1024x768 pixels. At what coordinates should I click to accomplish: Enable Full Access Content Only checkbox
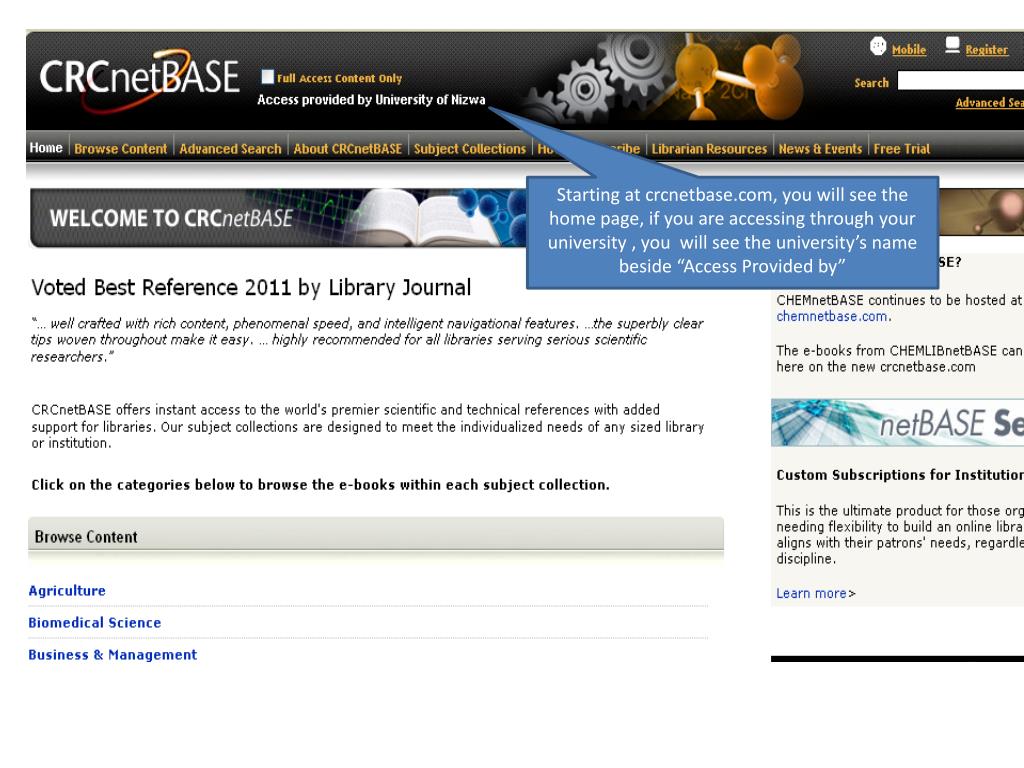[x=267, y=77]
